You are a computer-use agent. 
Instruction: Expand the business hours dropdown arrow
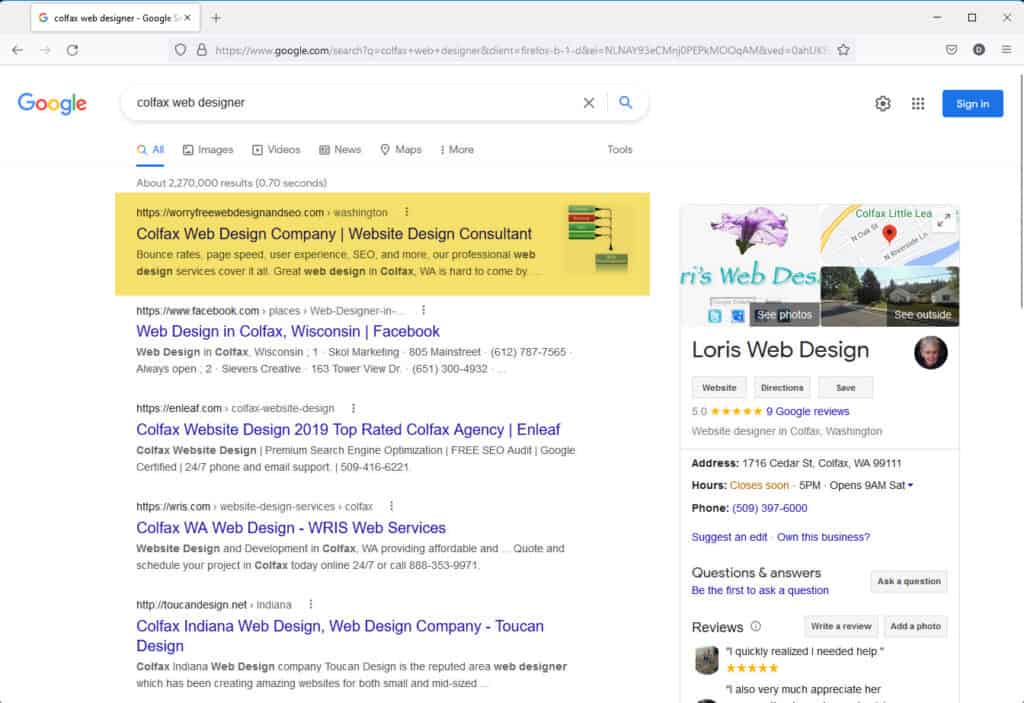point(910,485)
